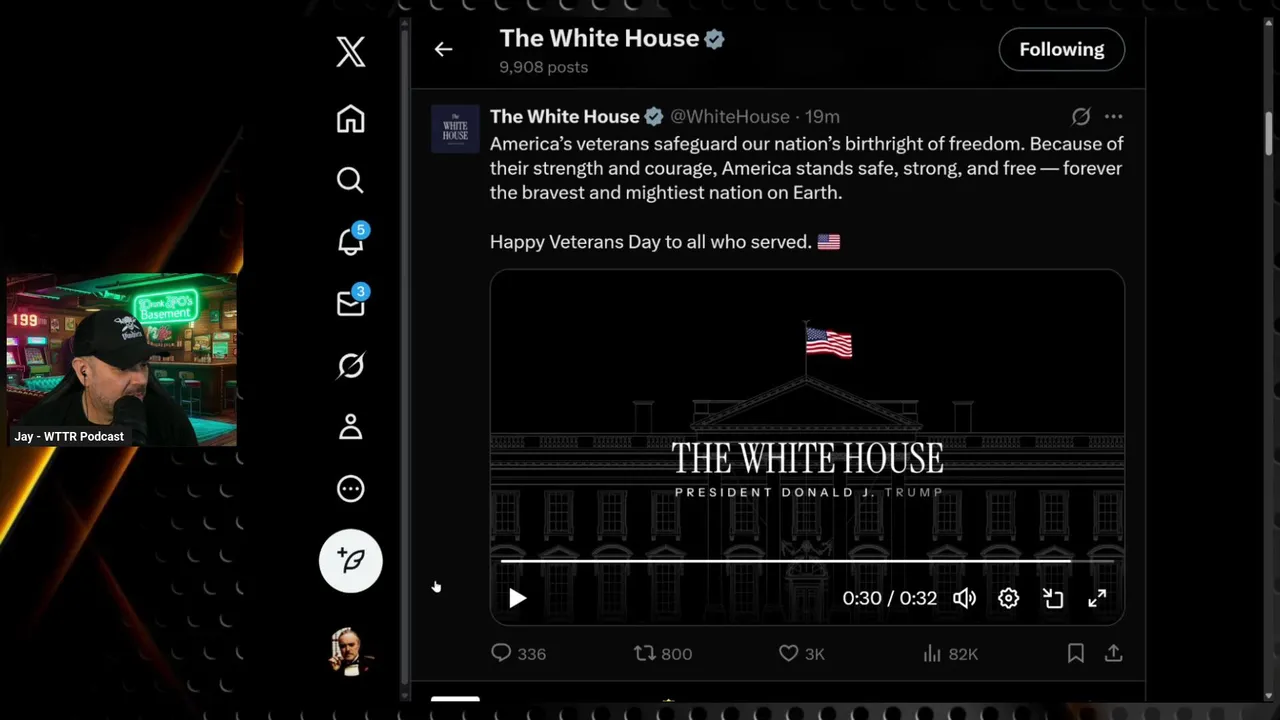
Task: Go back with the left arrow
Action: [x=443, y=49]
